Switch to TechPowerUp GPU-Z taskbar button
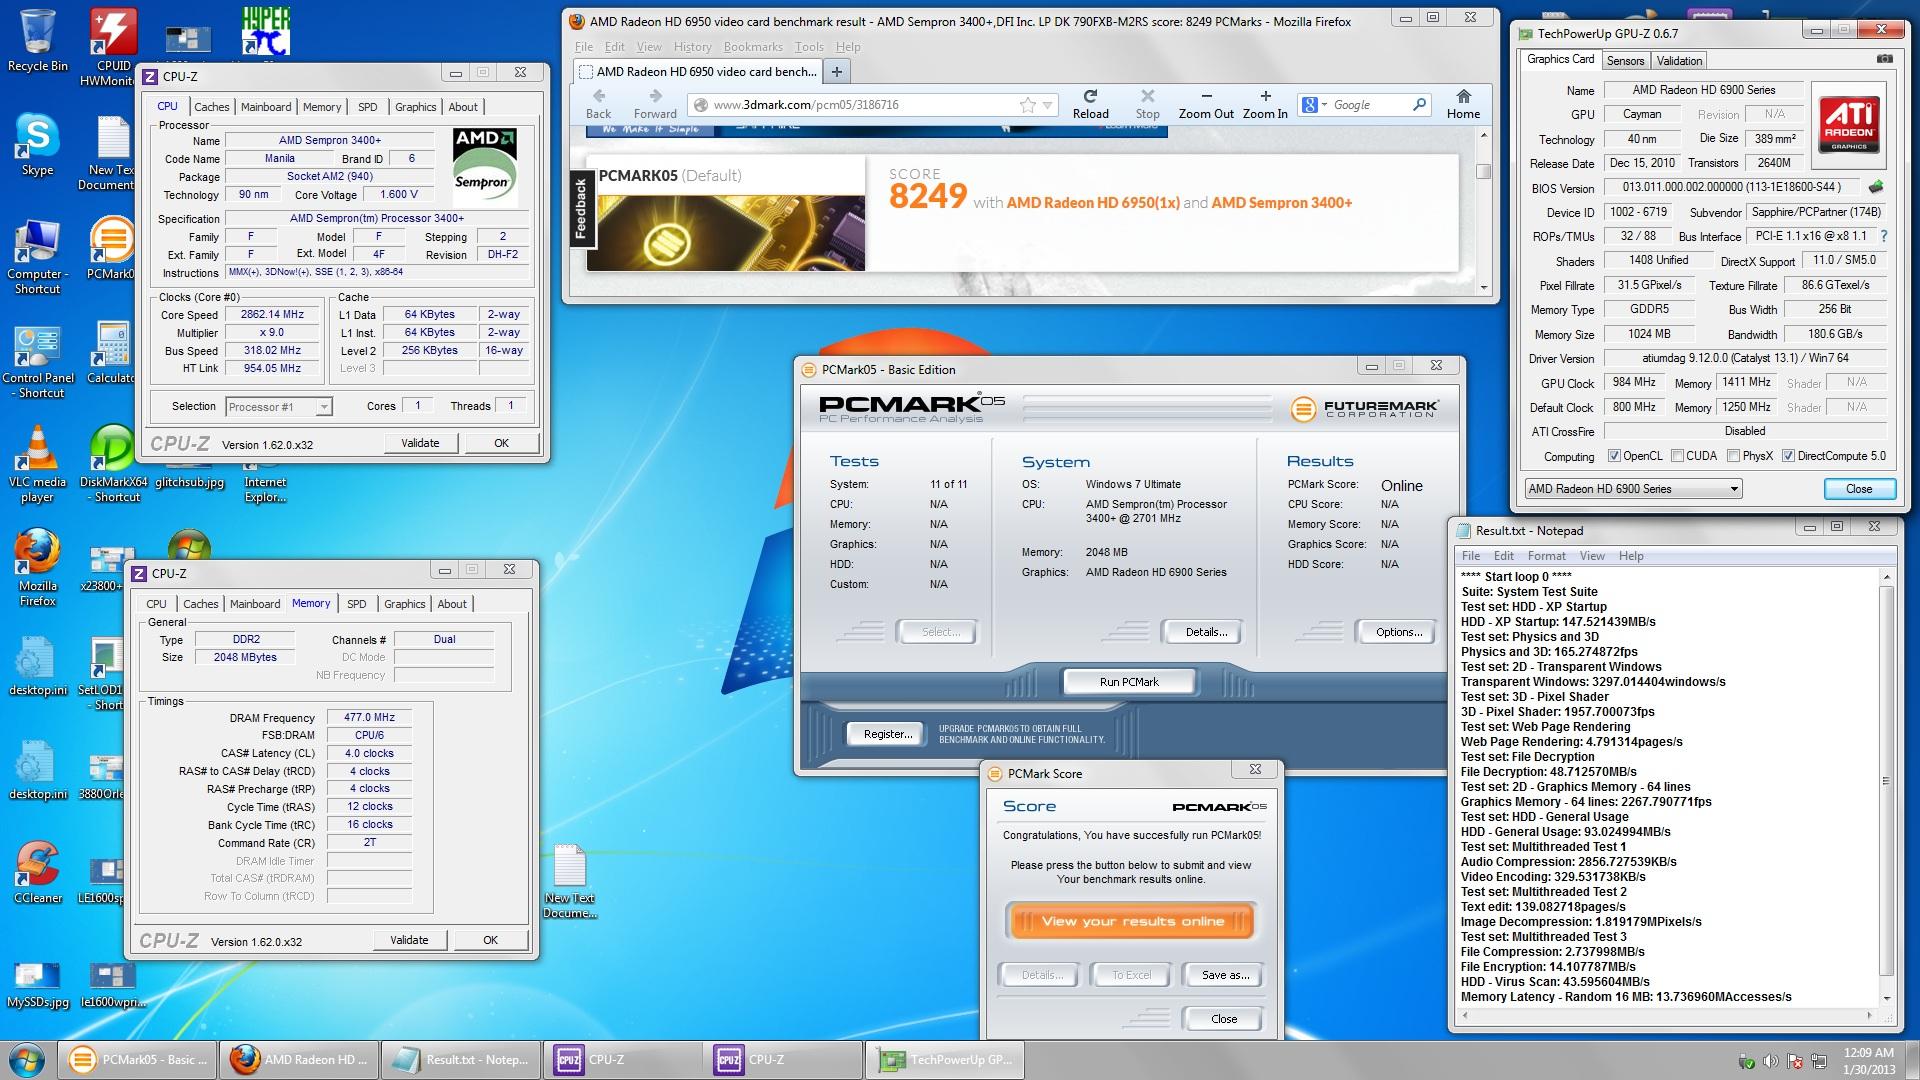 pos(946,1060)
